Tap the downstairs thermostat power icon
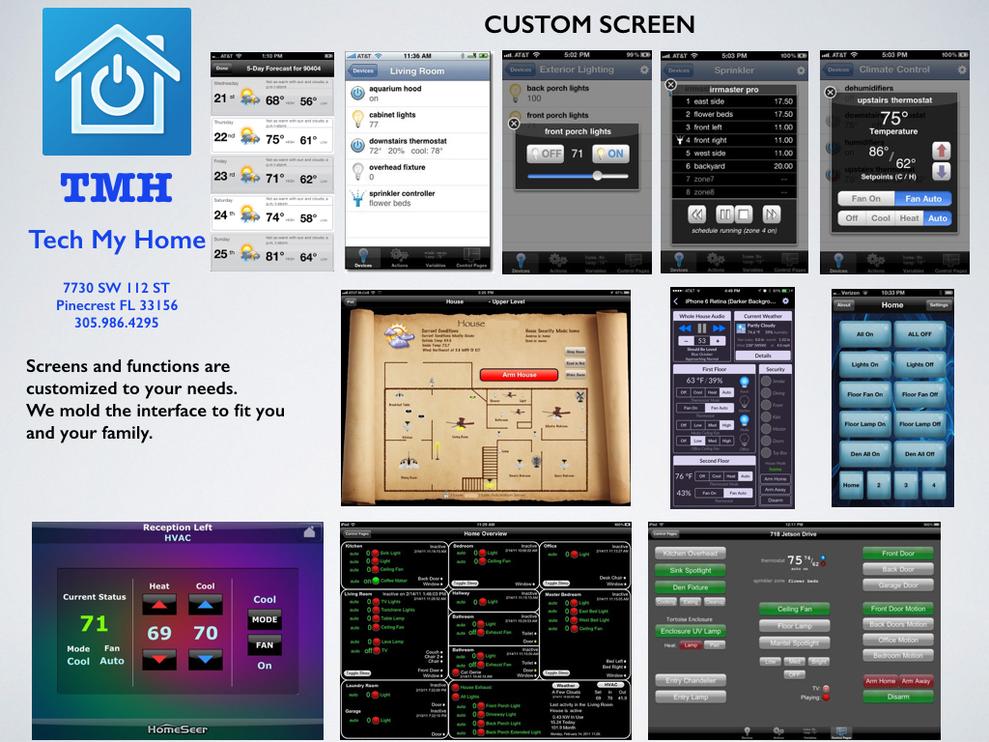The image size is (989, 742). [x=358, y=146]
